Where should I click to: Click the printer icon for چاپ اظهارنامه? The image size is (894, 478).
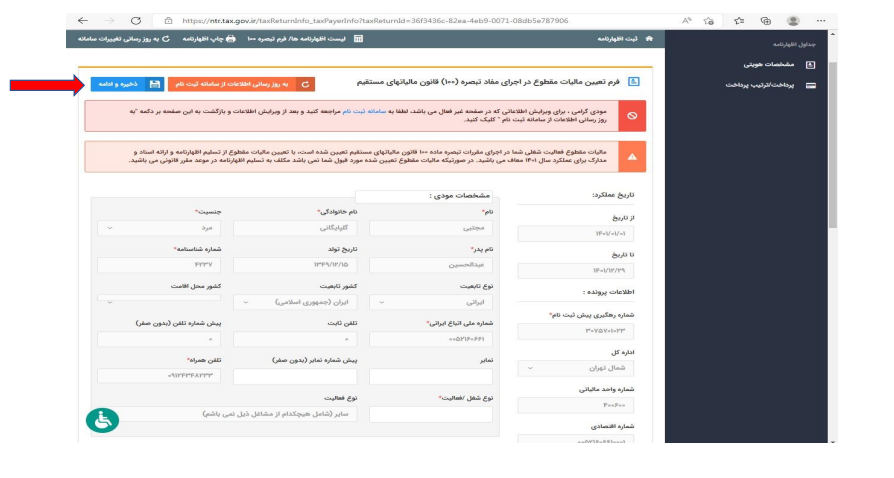tap(231, 39)
